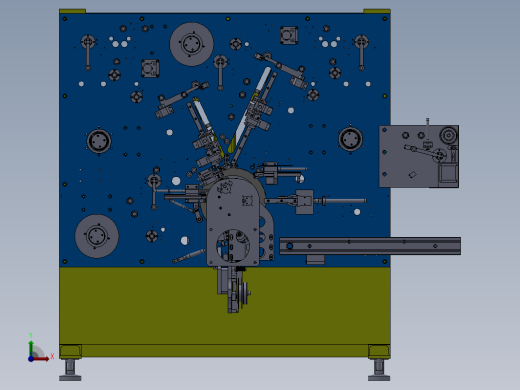Select the large reel disc at lower left
Viewport: 520px width, 390px height.
(x=97, y=236)
